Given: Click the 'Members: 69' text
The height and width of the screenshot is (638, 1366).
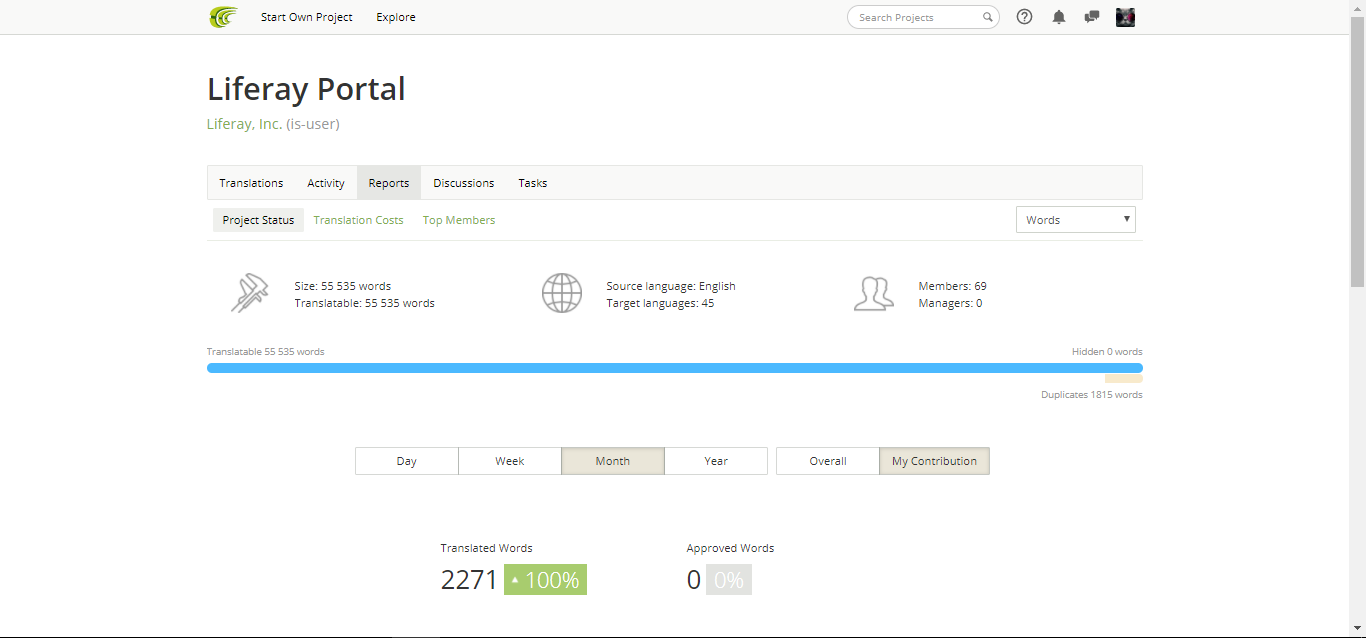Looking at the screenshot, I should coord(953,286).
